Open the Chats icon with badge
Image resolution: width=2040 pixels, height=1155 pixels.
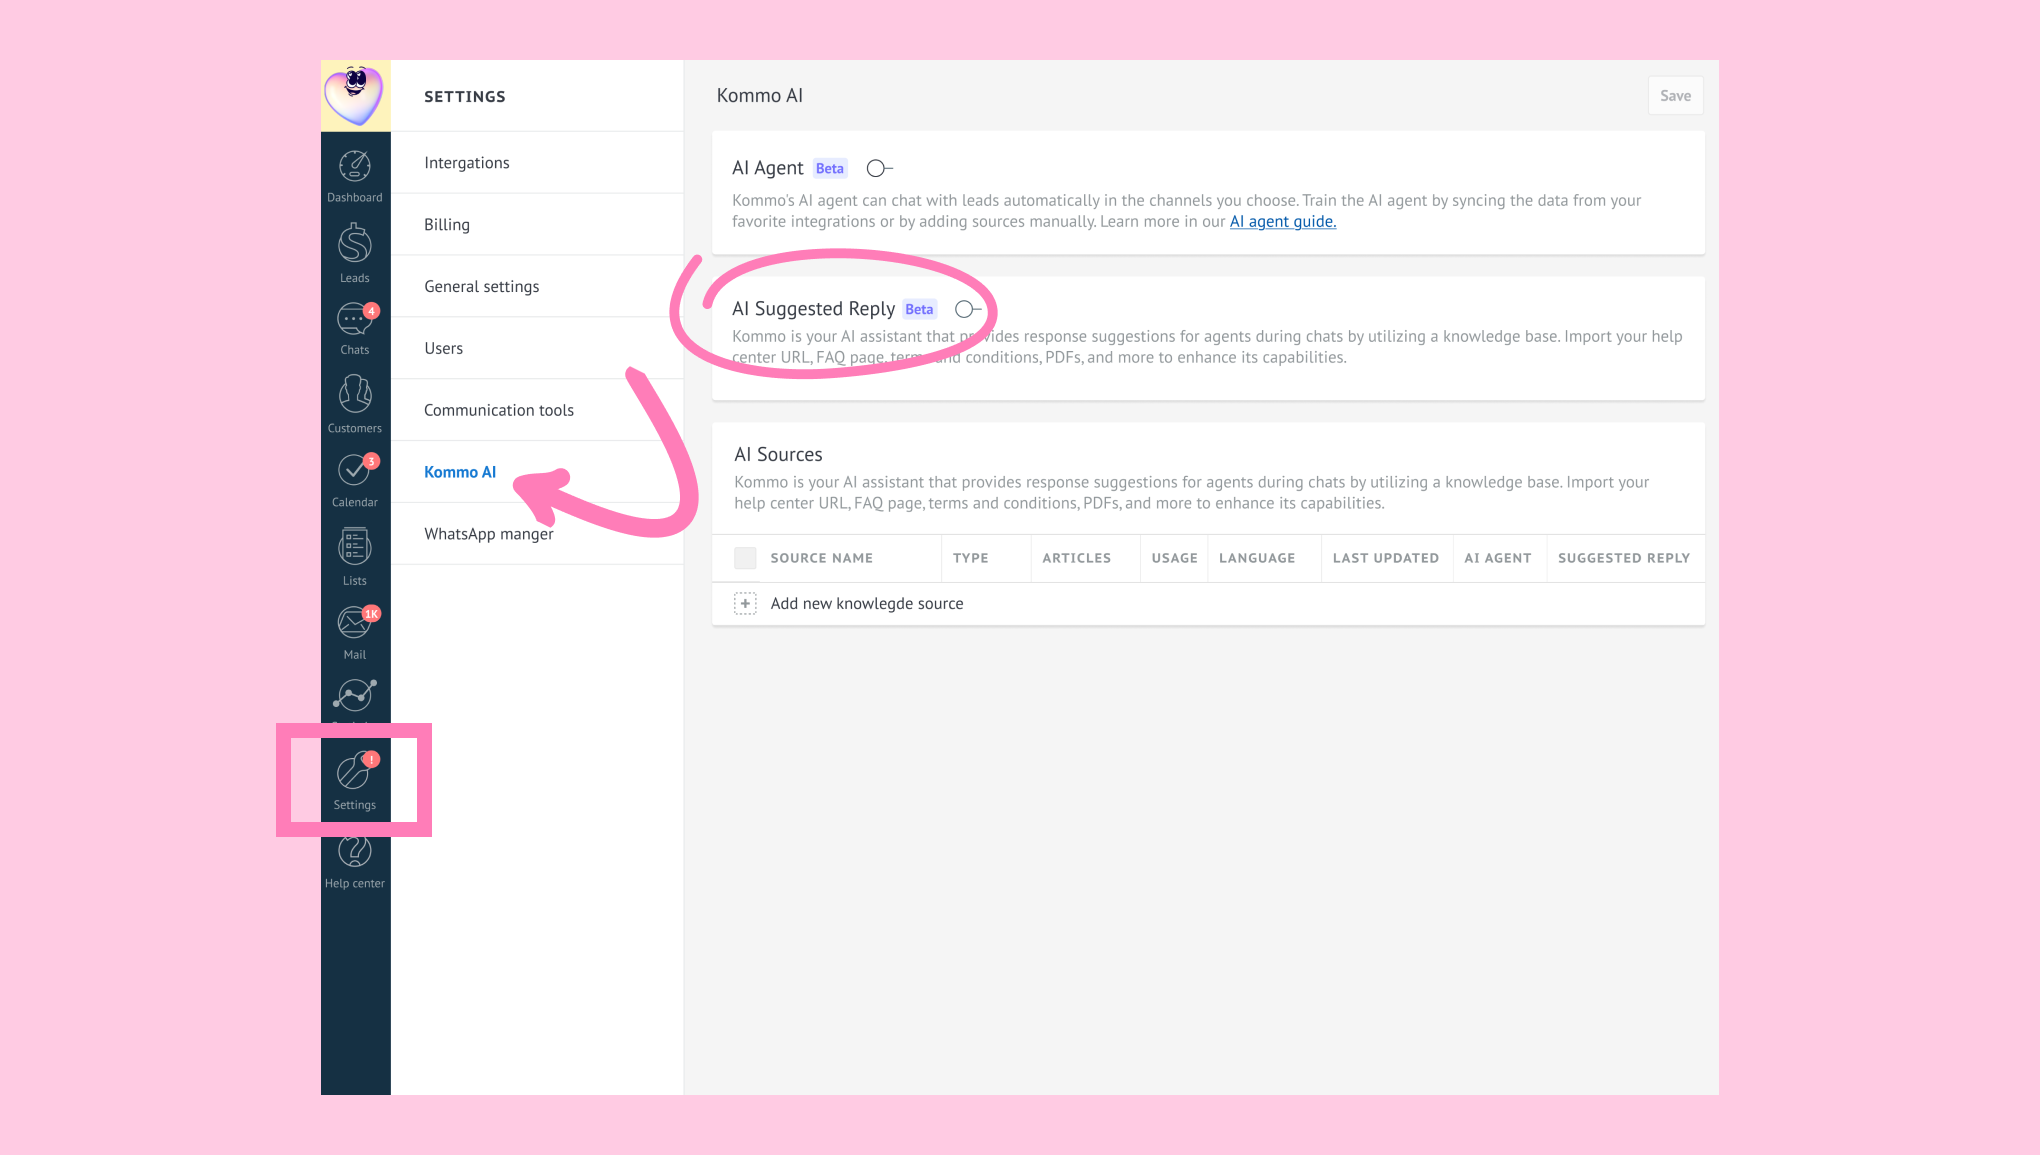pyautogui.click(x=355, y=320)
